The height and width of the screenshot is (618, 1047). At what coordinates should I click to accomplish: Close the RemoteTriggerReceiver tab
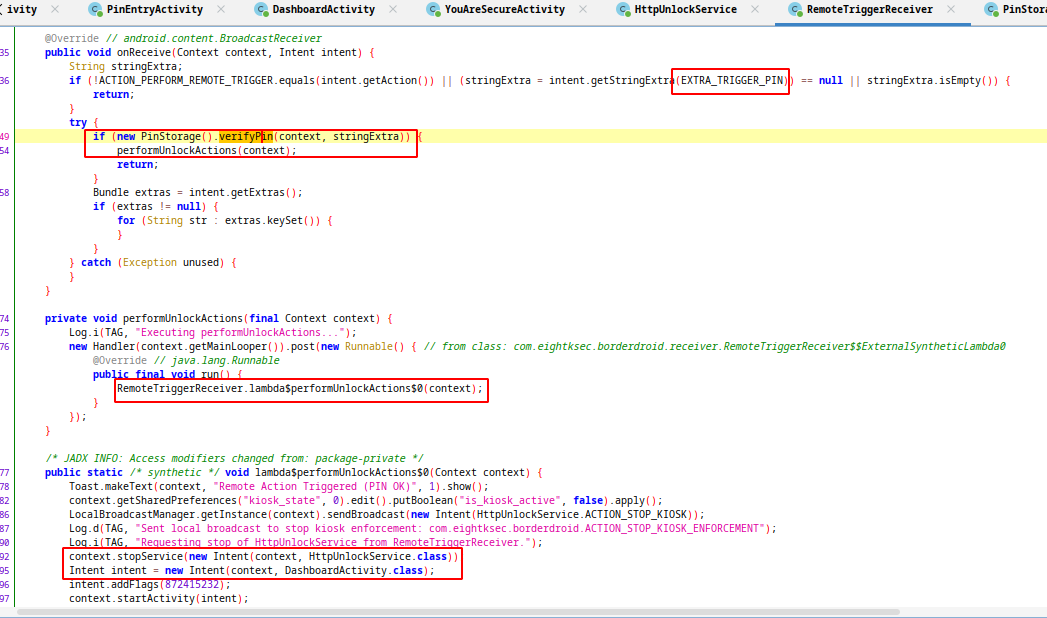pyautogui.click(x=951, y=10)
